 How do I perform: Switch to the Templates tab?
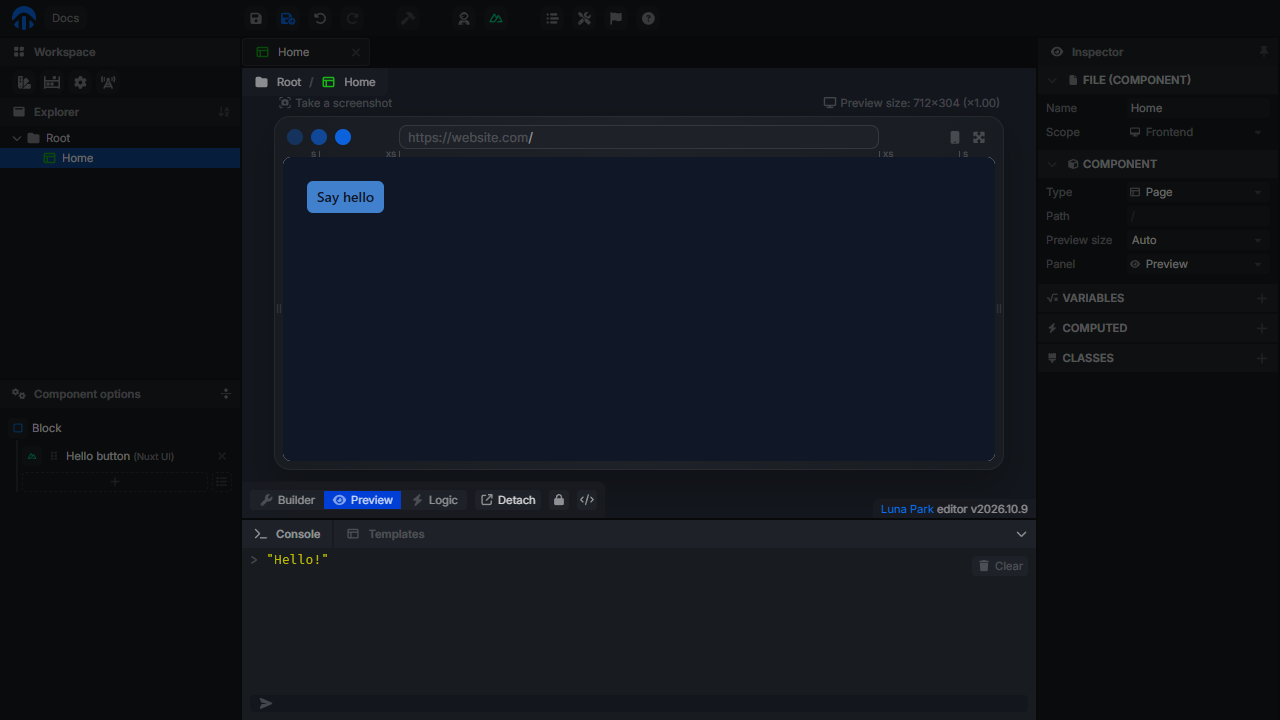[x=386, y=534]
